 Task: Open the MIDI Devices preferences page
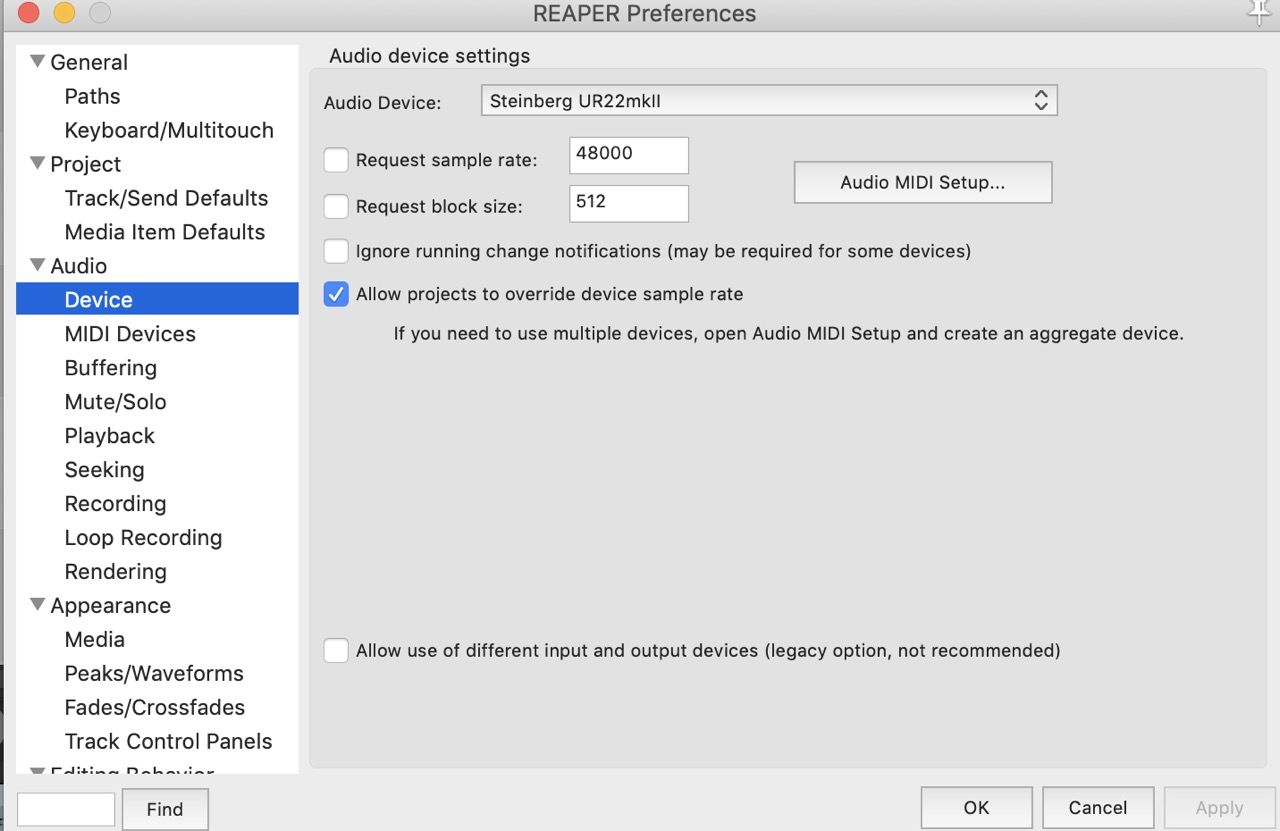pyautogui.click(x=130, y=334)
